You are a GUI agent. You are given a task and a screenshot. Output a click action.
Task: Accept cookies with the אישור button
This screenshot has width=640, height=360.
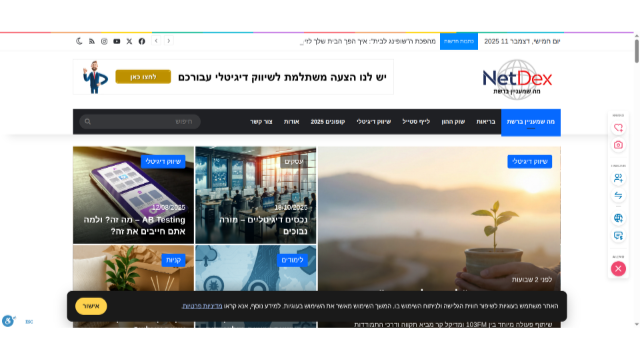tap(91, 306)
